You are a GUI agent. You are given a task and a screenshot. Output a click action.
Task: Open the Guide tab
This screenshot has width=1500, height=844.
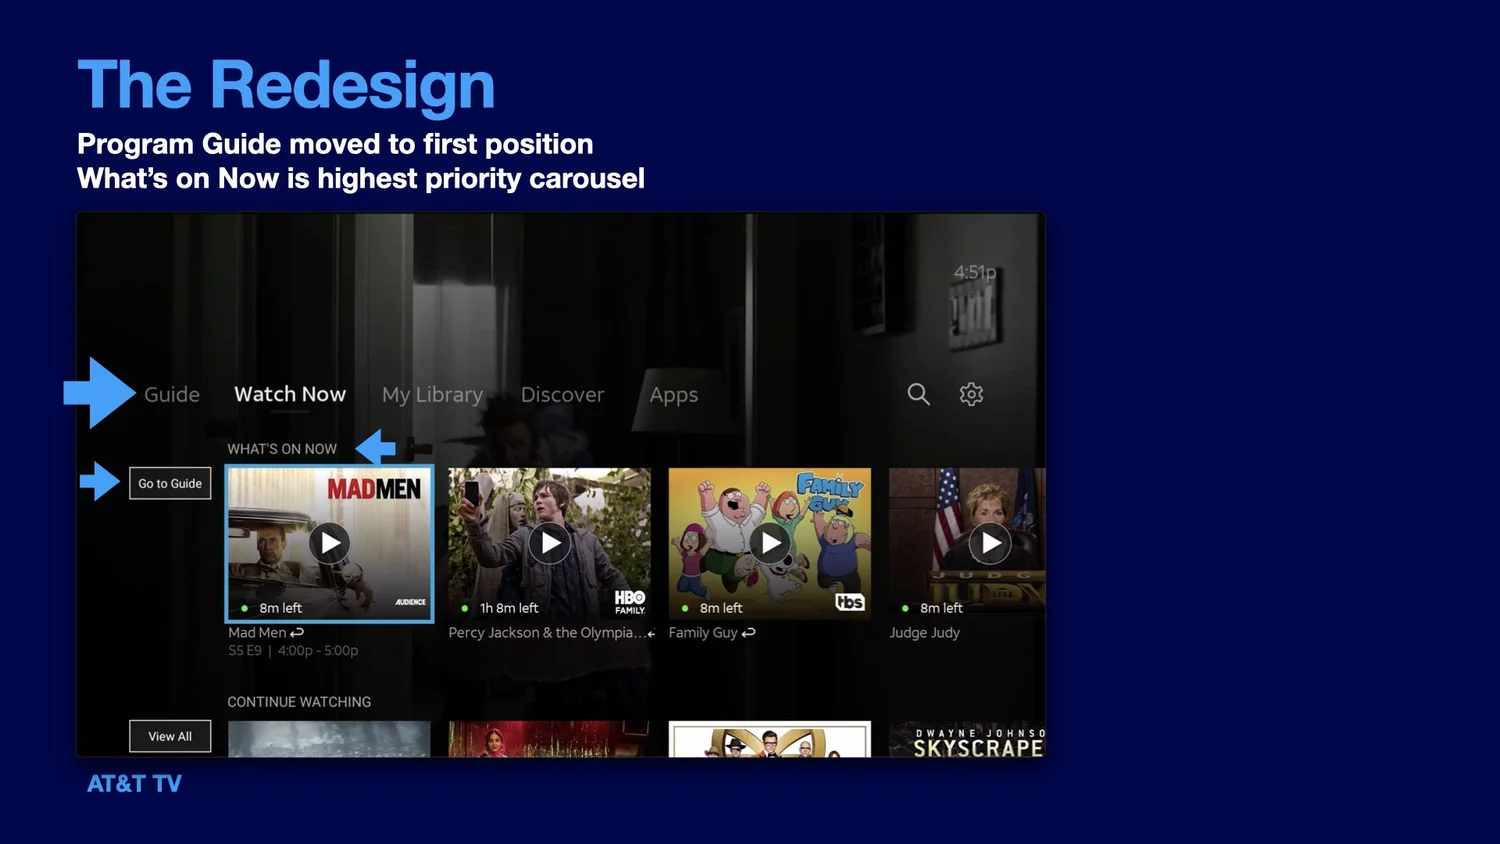click(172, 394)
